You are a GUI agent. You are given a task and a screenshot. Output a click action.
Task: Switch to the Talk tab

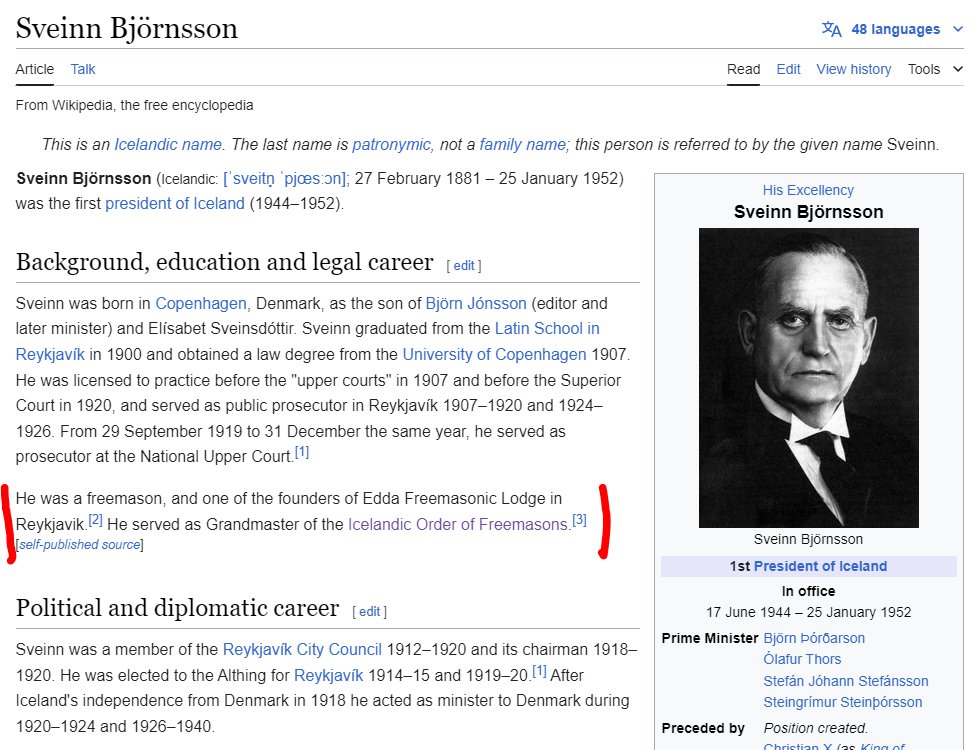click(83, 69)
